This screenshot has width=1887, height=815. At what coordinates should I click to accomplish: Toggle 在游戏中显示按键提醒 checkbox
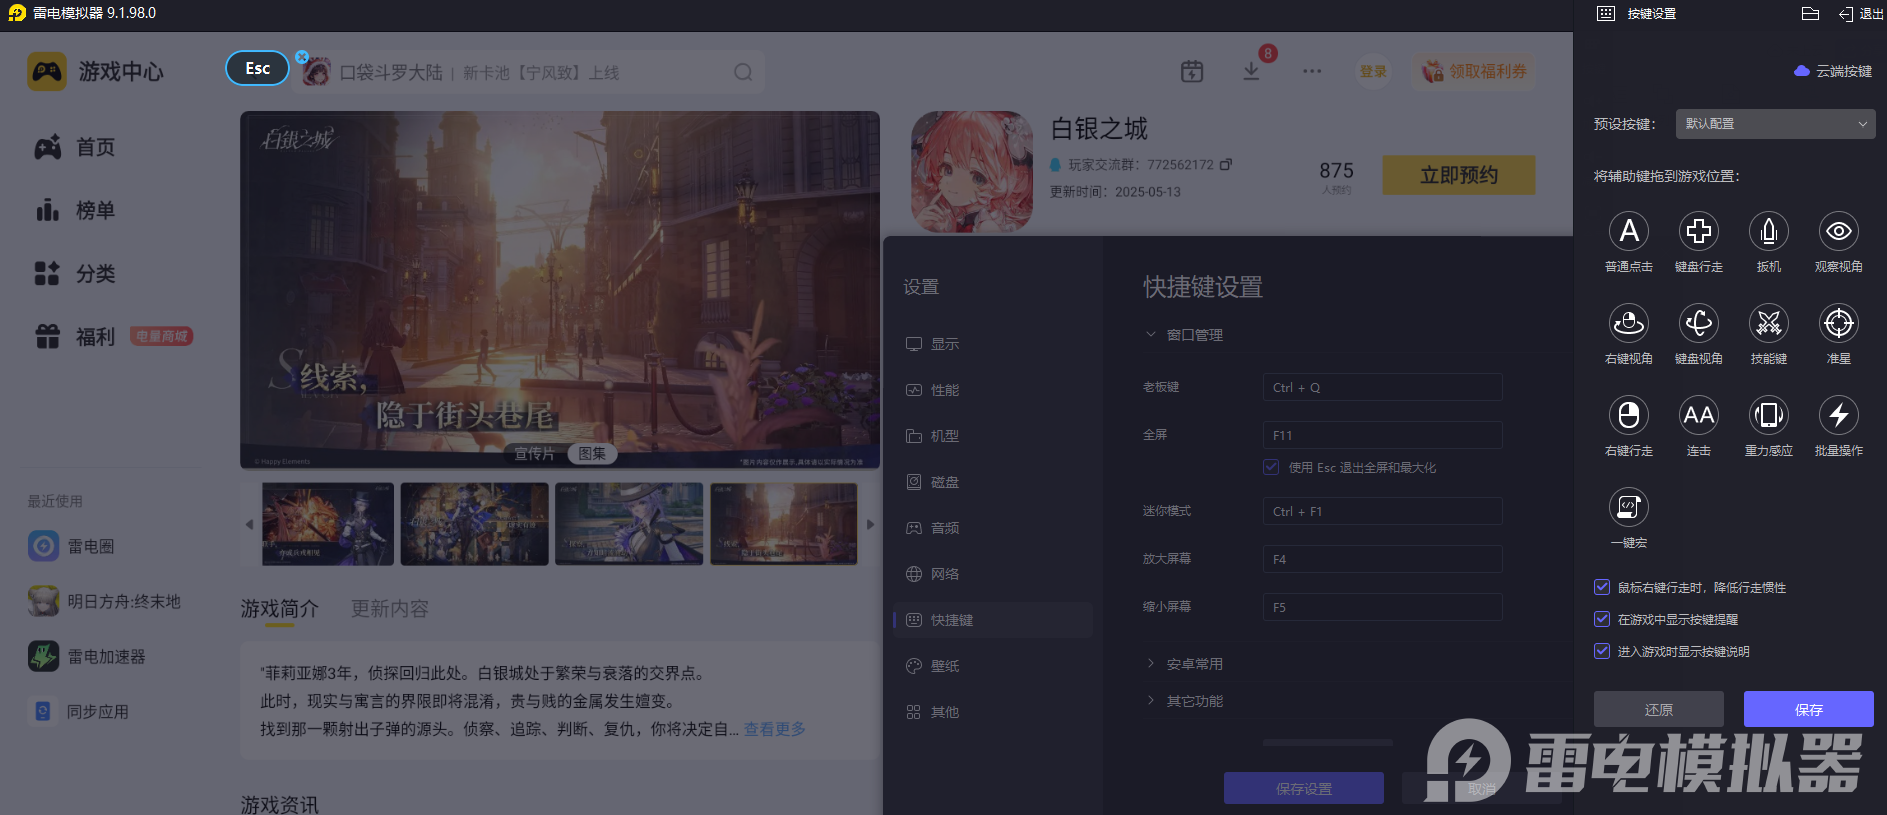1602,619
